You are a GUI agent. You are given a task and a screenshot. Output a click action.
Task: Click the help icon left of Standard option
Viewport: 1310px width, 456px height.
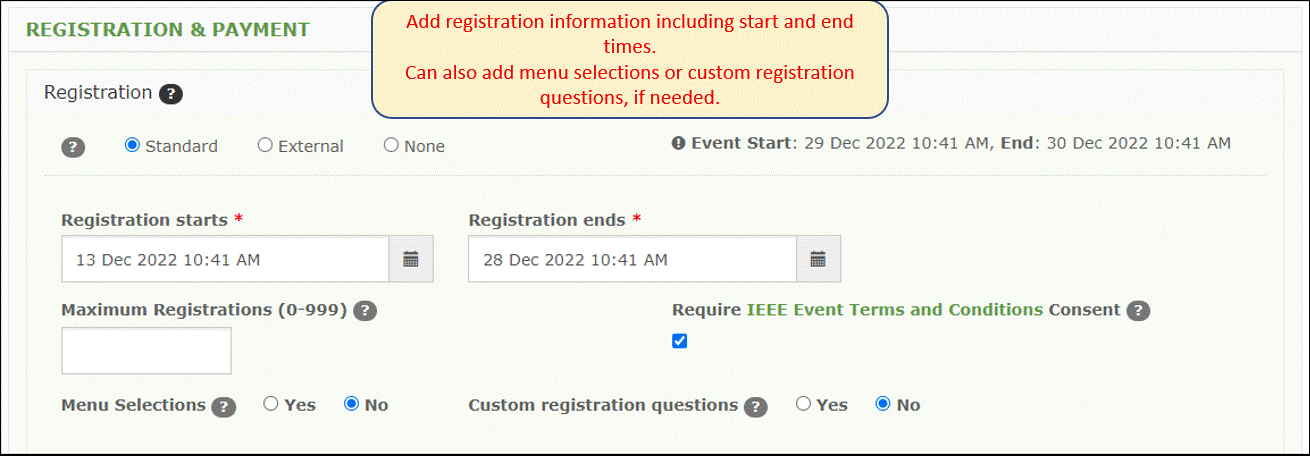pyautogui.click(x=73, y=147)
